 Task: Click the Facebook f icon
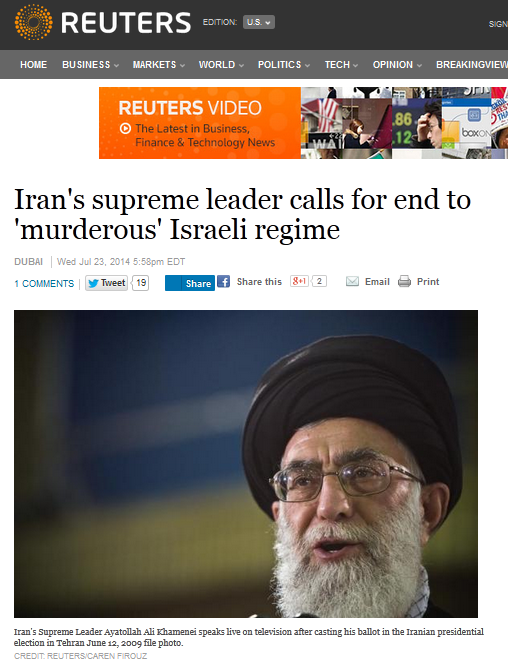pyautogui.click(x=223, y=282)
